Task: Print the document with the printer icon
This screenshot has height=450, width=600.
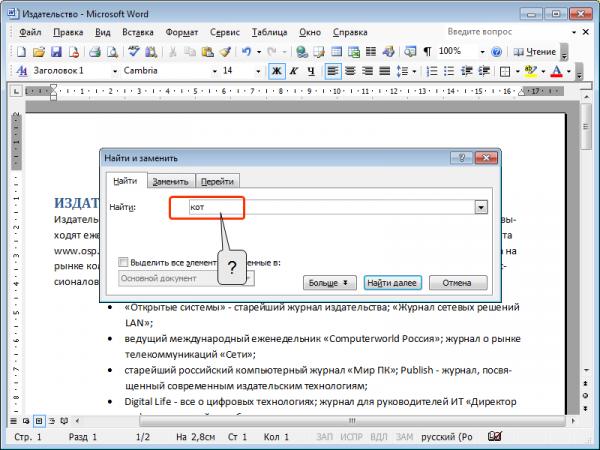Action: coord(95,52)
